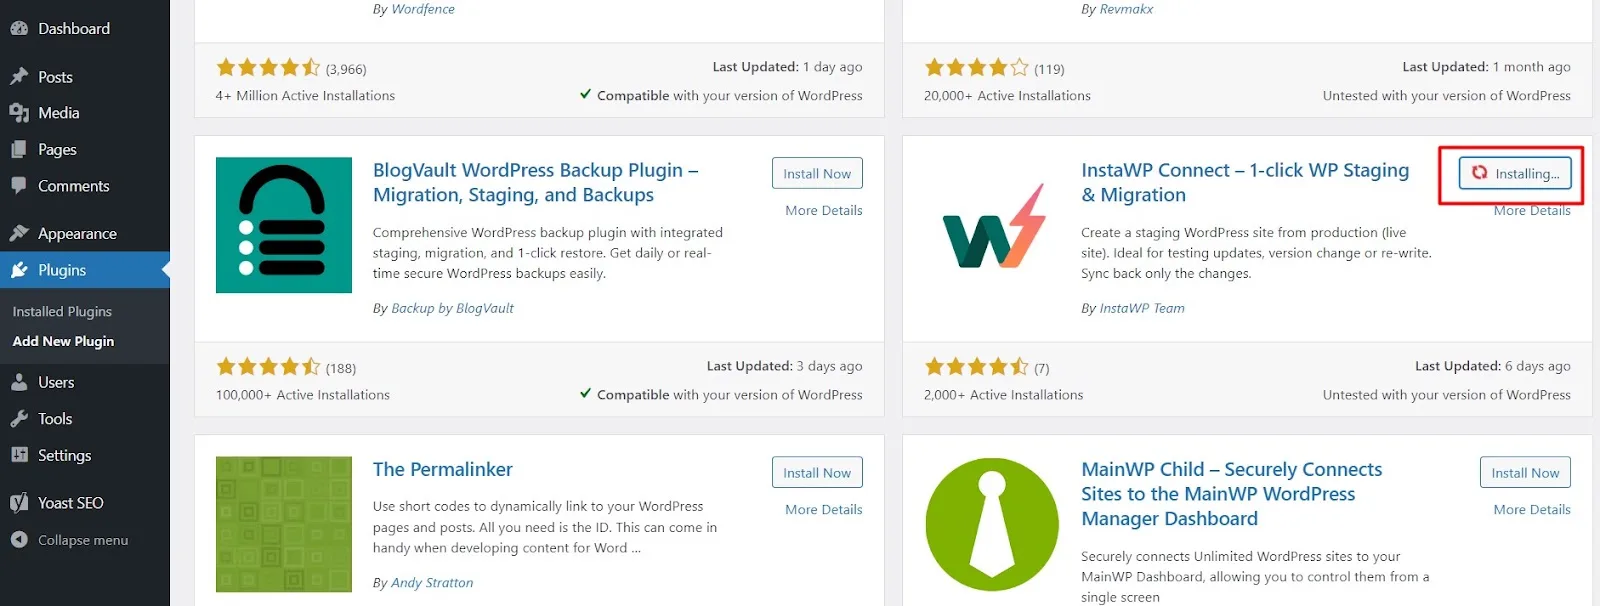Open Media via its sidebar icon
The width and height of the screenshot is (1600, 606).
click(19, 113)
